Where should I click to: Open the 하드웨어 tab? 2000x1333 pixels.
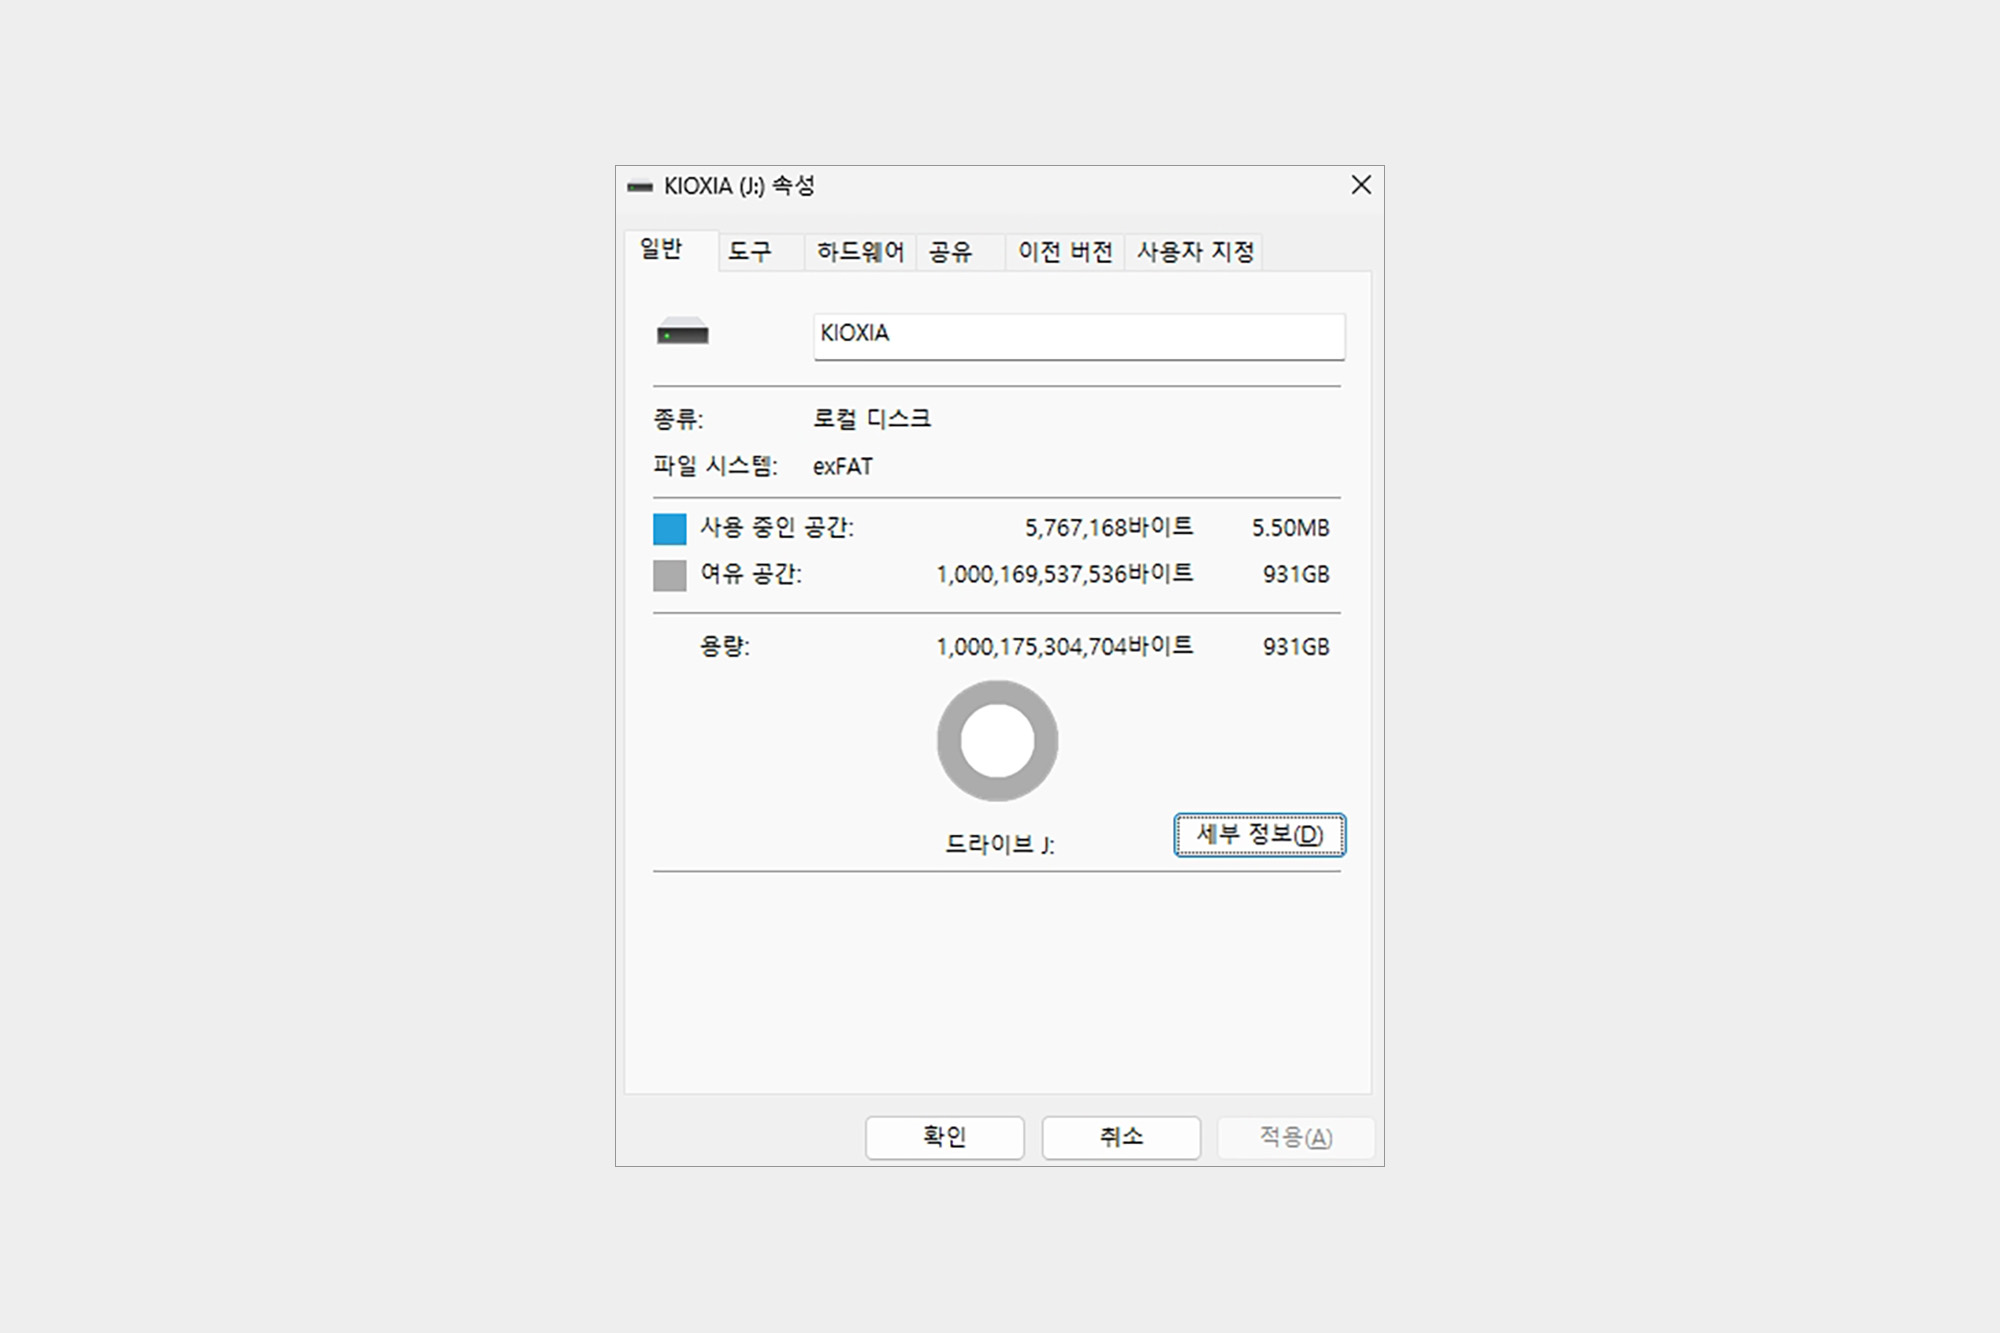tap(860, 252)
